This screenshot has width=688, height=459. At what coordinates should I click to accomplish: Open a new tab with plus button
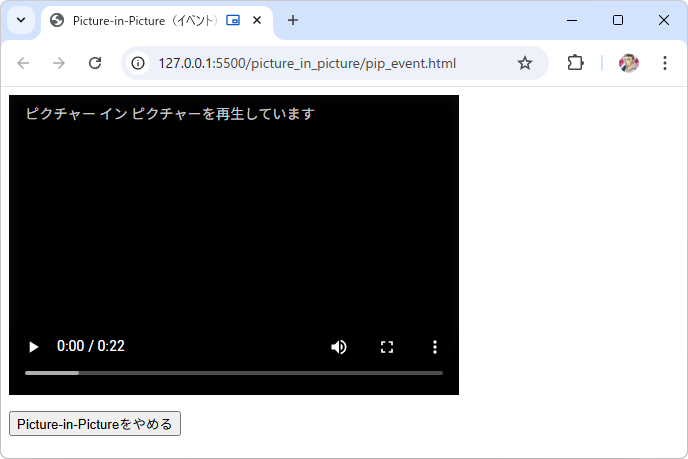293,20
